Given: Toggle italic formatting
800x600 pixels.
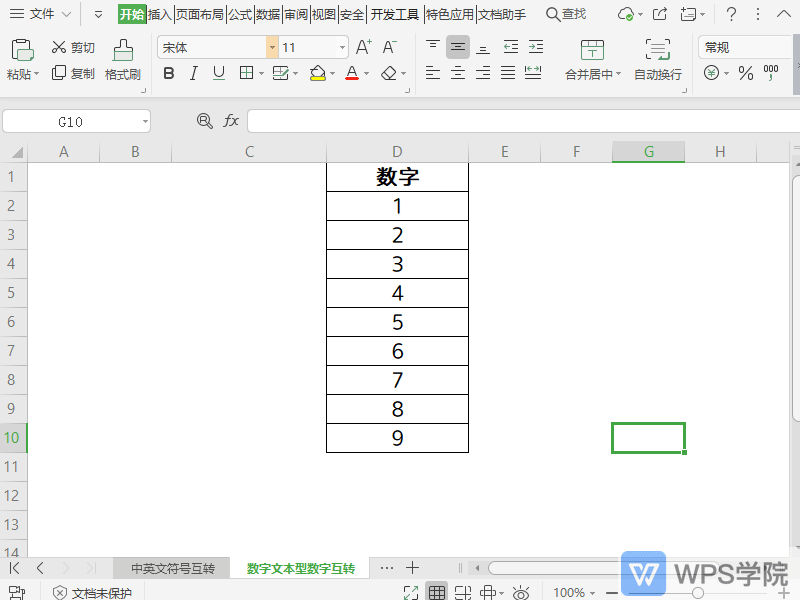Looking at the screenshot, I should (193, 73).
